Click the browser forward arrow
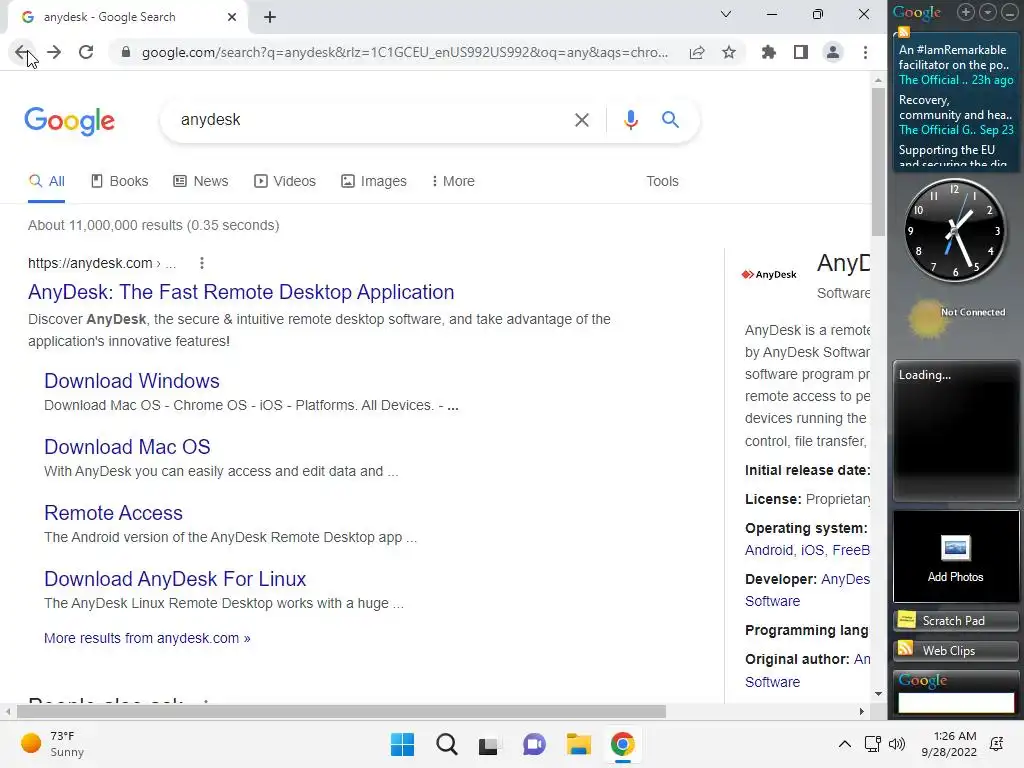The height and width of the screenshot is (768, 1024). (x=54, y=52)
